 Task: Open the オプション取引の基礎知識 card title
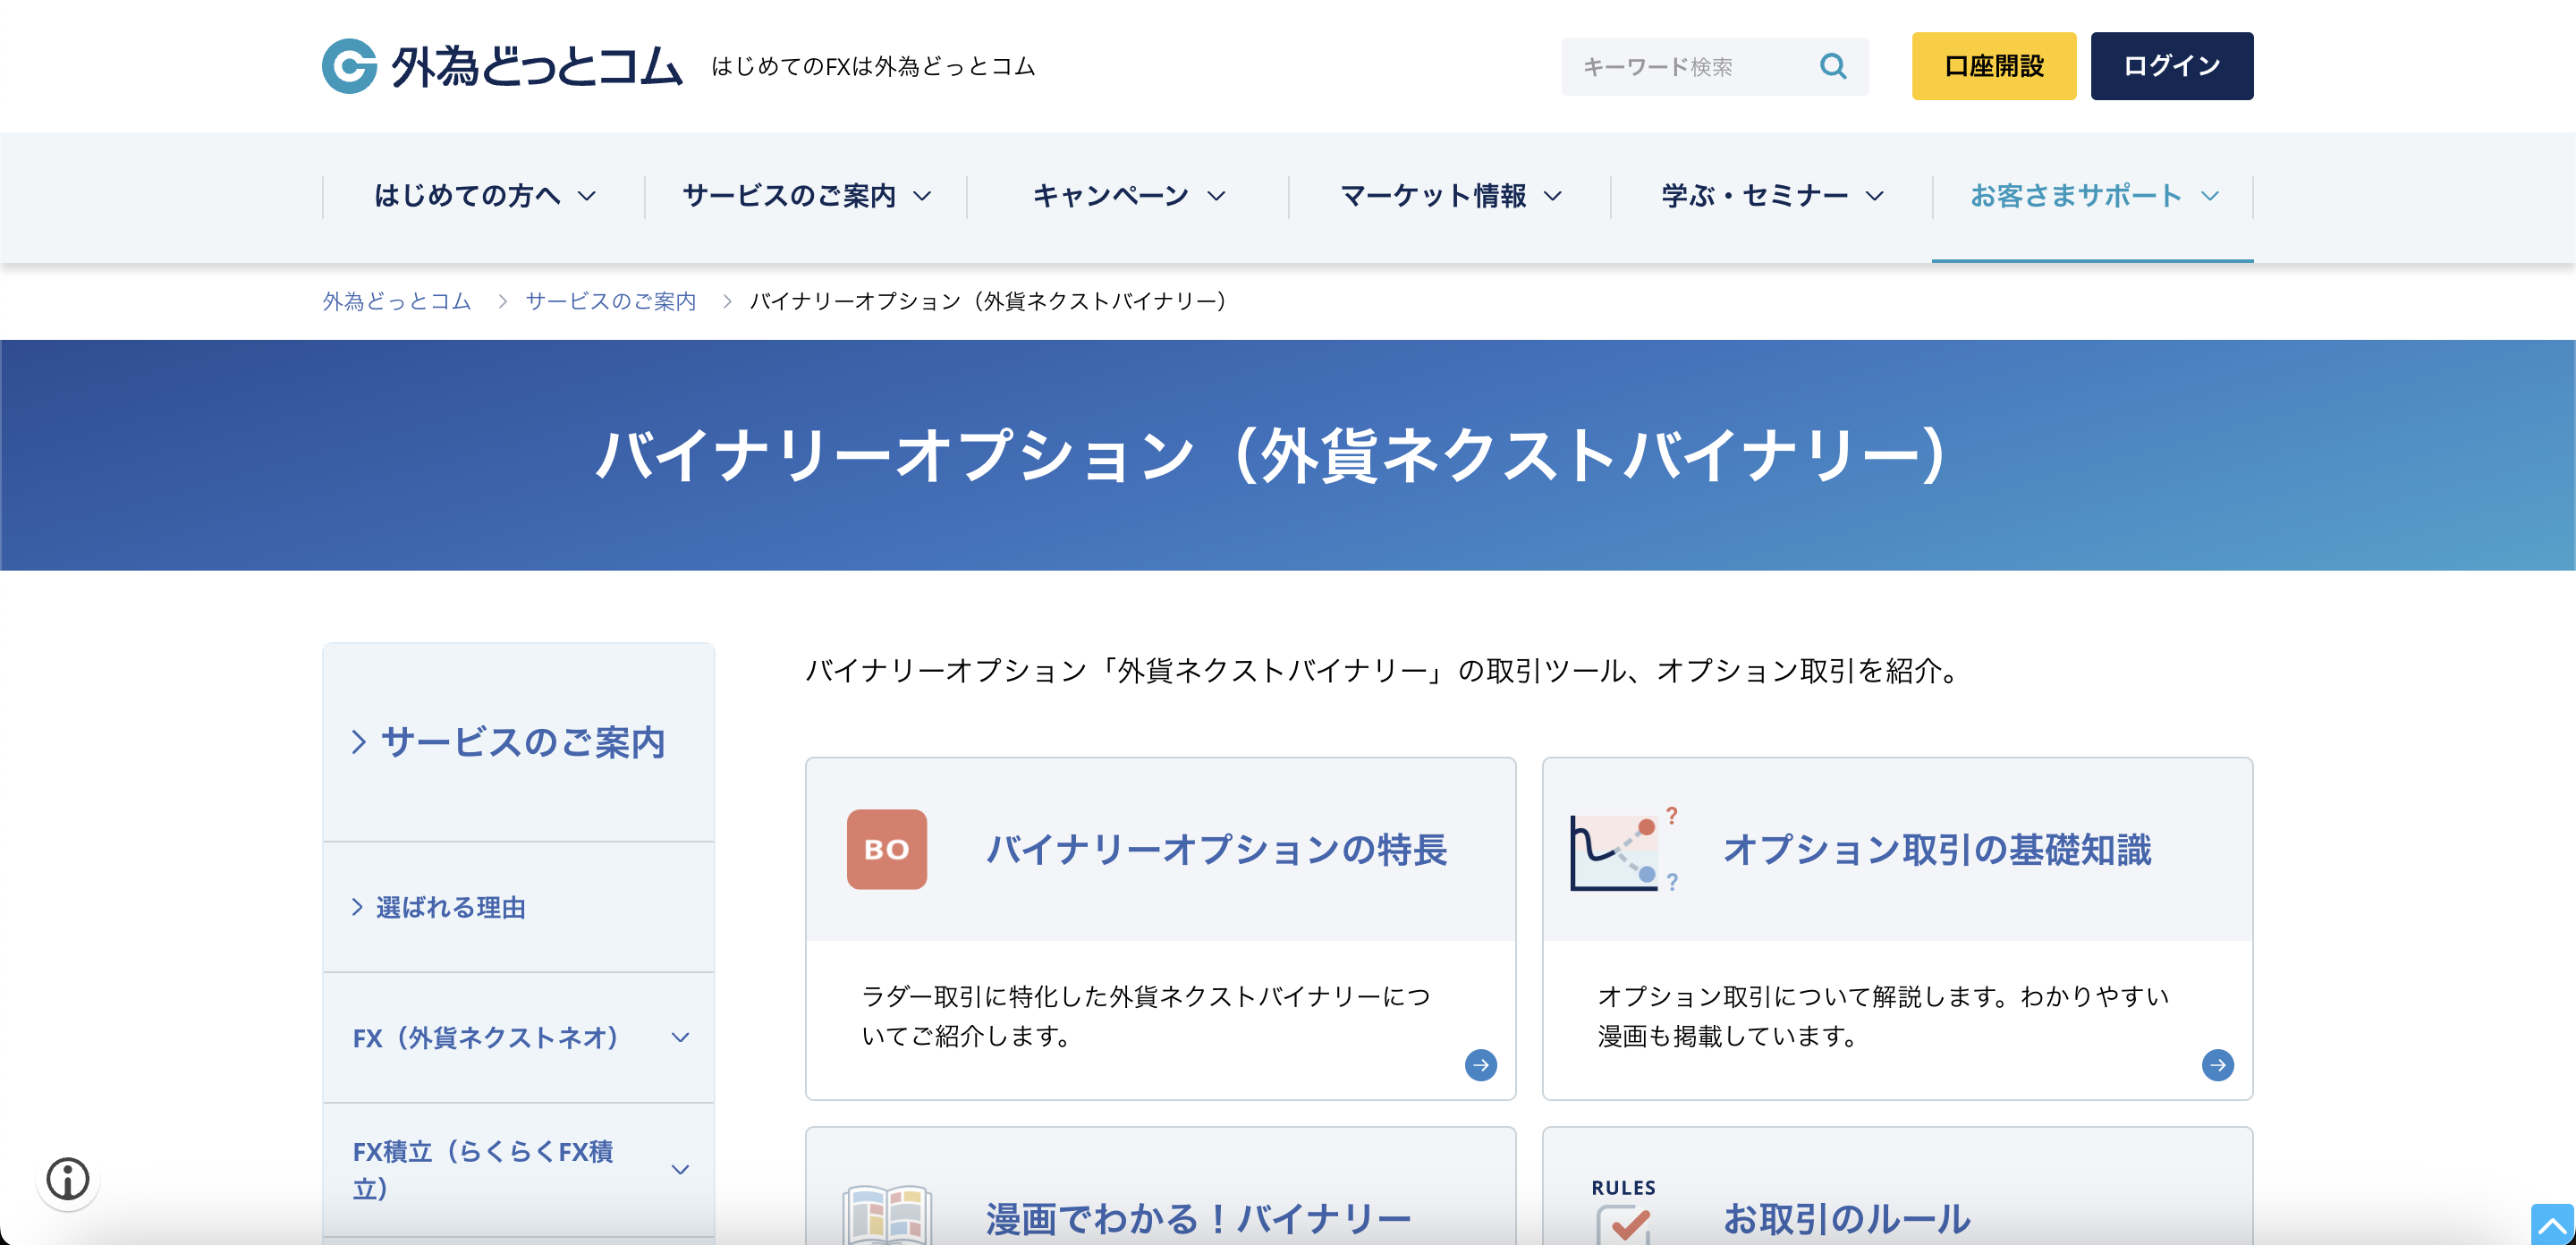[x=1936, y=849]
